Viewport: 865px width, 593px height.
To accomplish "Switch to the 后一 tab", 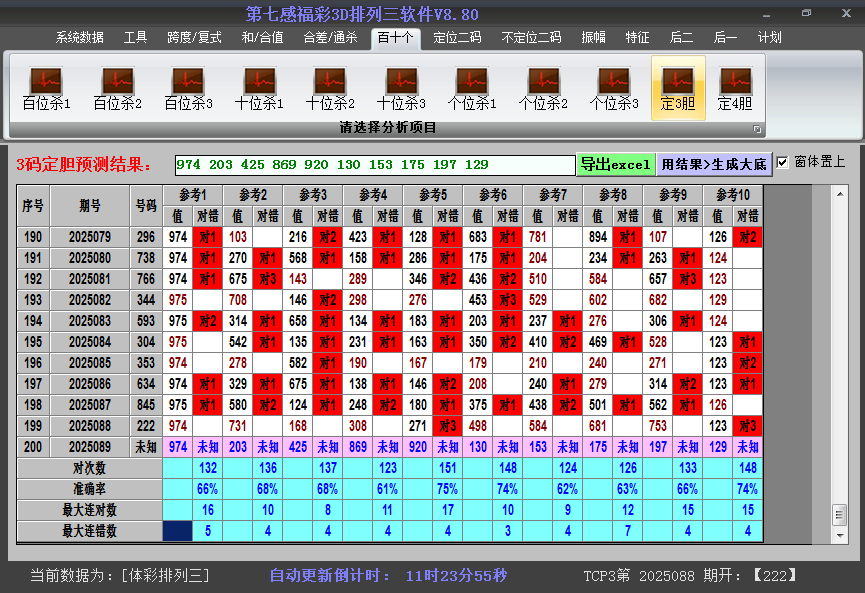I will 725,38.
